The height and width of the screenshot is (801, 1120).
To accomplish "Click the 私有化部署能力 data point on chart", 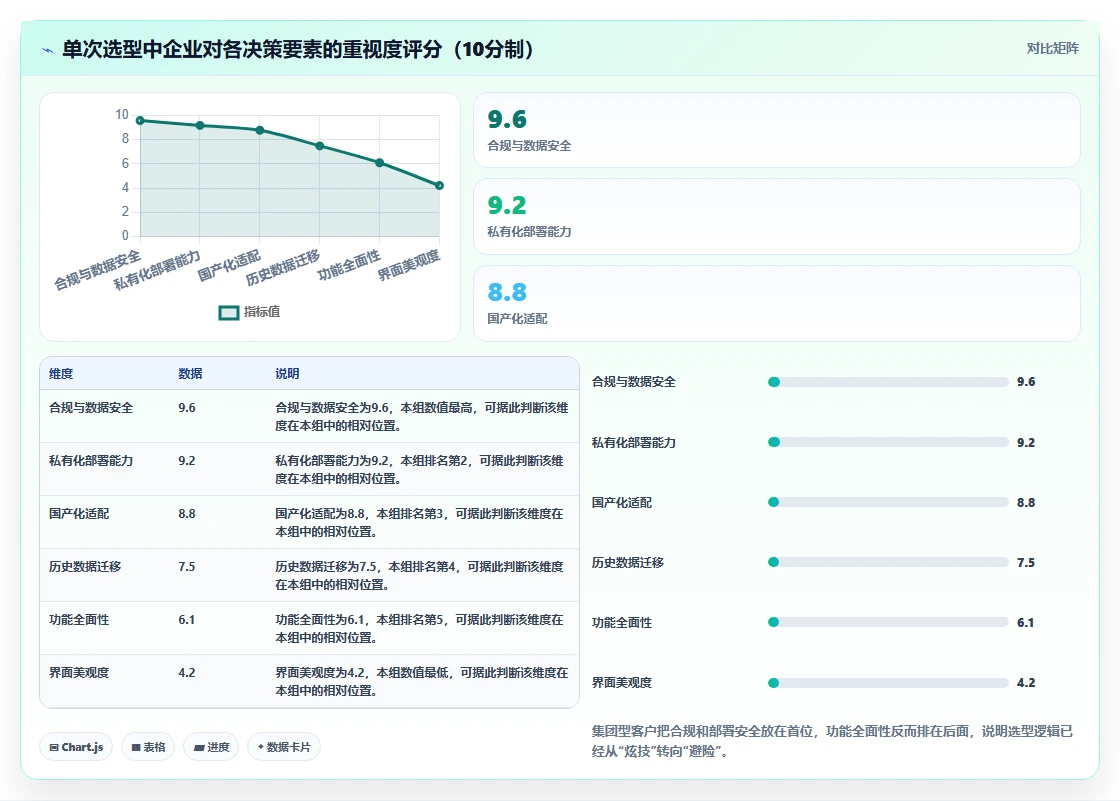I will (200, 125).
